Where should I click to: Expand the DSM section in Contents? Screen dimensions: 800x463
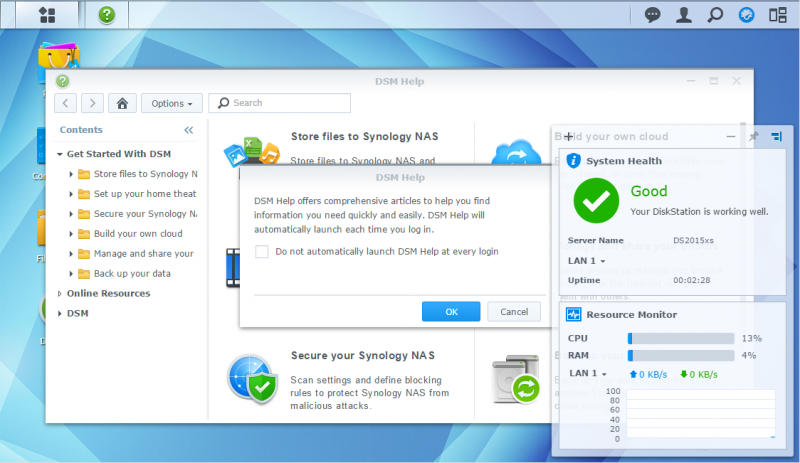tap(60, 313)
